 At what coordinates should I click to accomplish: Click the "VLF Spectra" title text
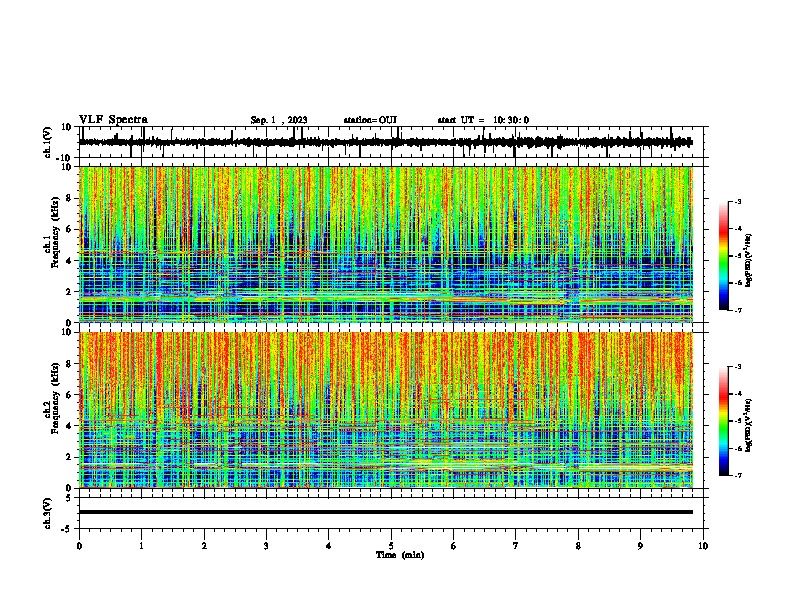click(x=113, y=120)
